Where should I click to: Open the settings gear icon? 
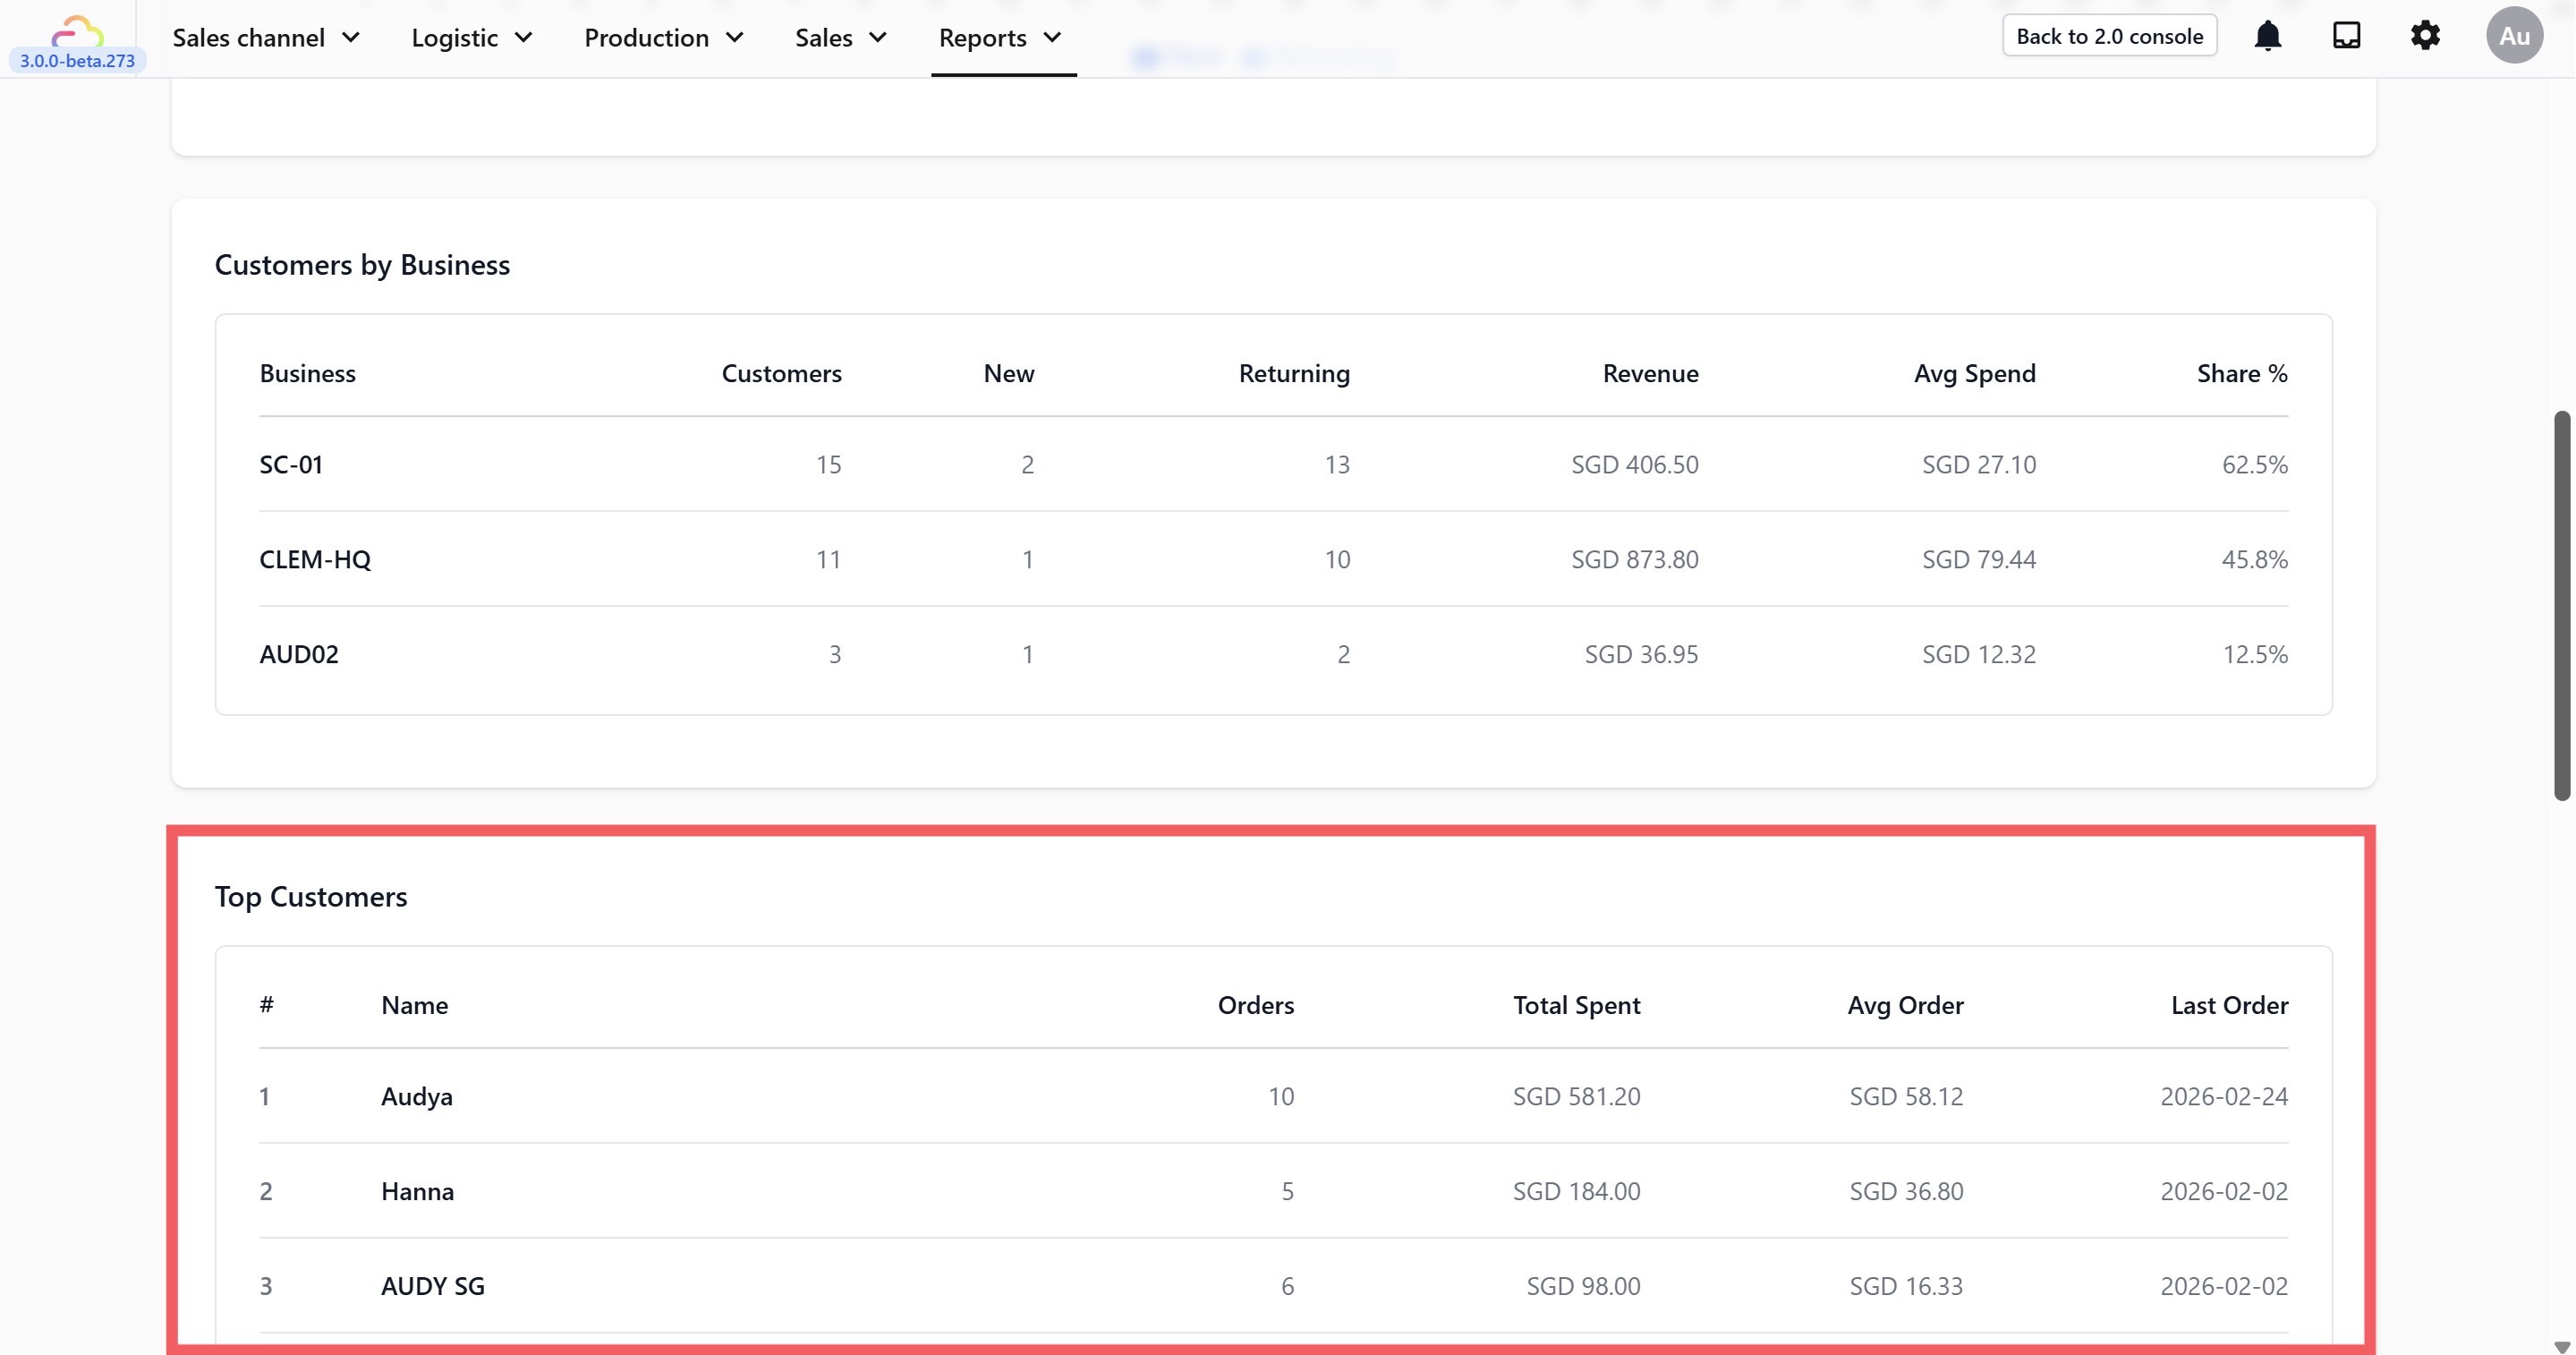coord(2425,37)
